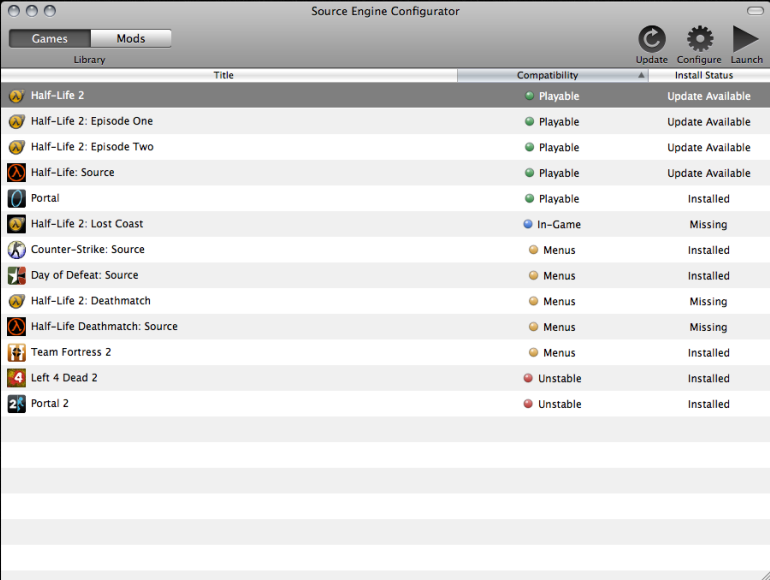The width and height of the screenshot is (770, 580).
Task: Select the Half-Life: Source title
Action: pyautogui.click(x=73, y=172)
